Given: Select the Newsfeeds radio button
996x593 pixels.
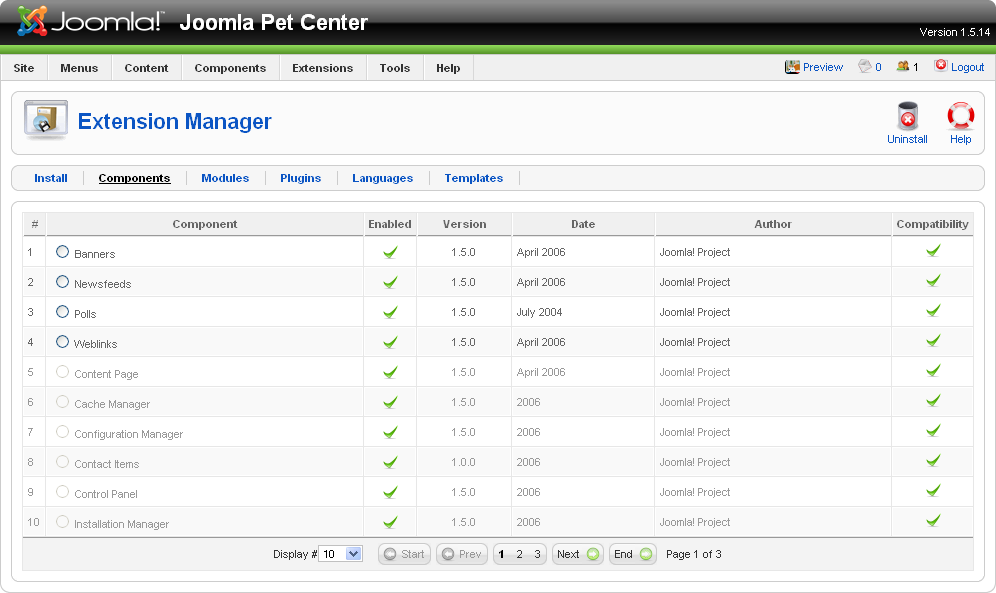Looking at the screenshot, I should [x=62, y=281].
